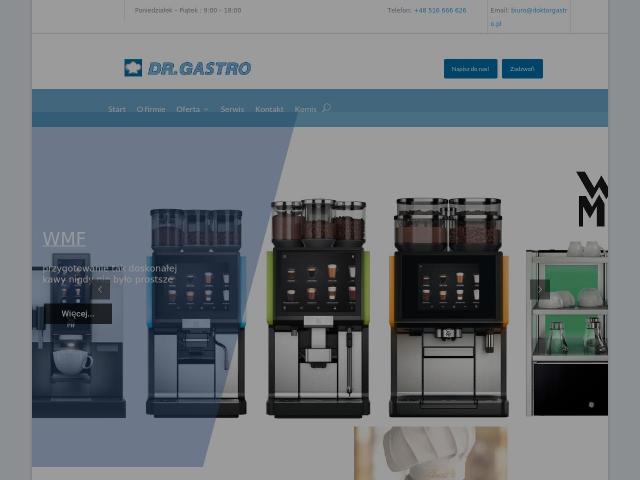Screen dimensions: 640x480
Task: Click the chef image below the slider
Action: (431, 453)
